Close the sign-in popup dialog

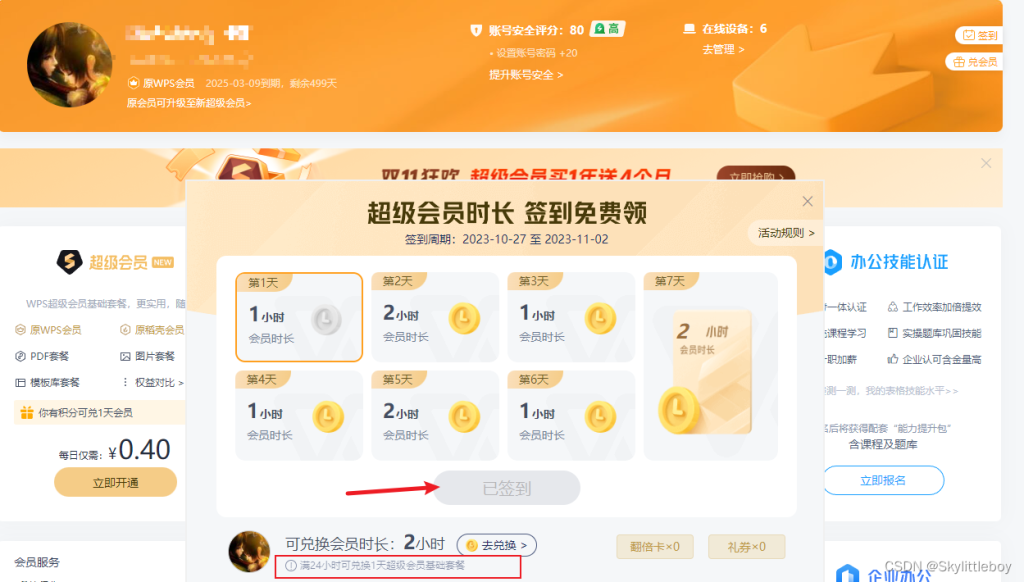807,201
